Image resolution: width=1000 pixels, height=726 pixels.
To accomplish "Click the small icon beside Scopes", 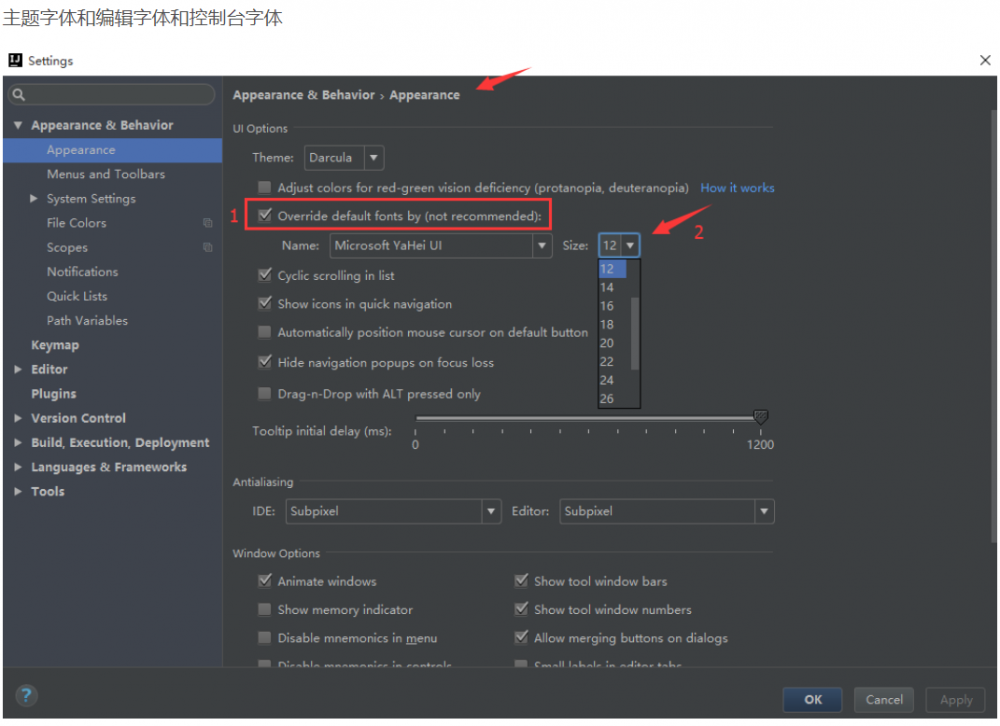I will pyautogui.click(x=208, y=247).
